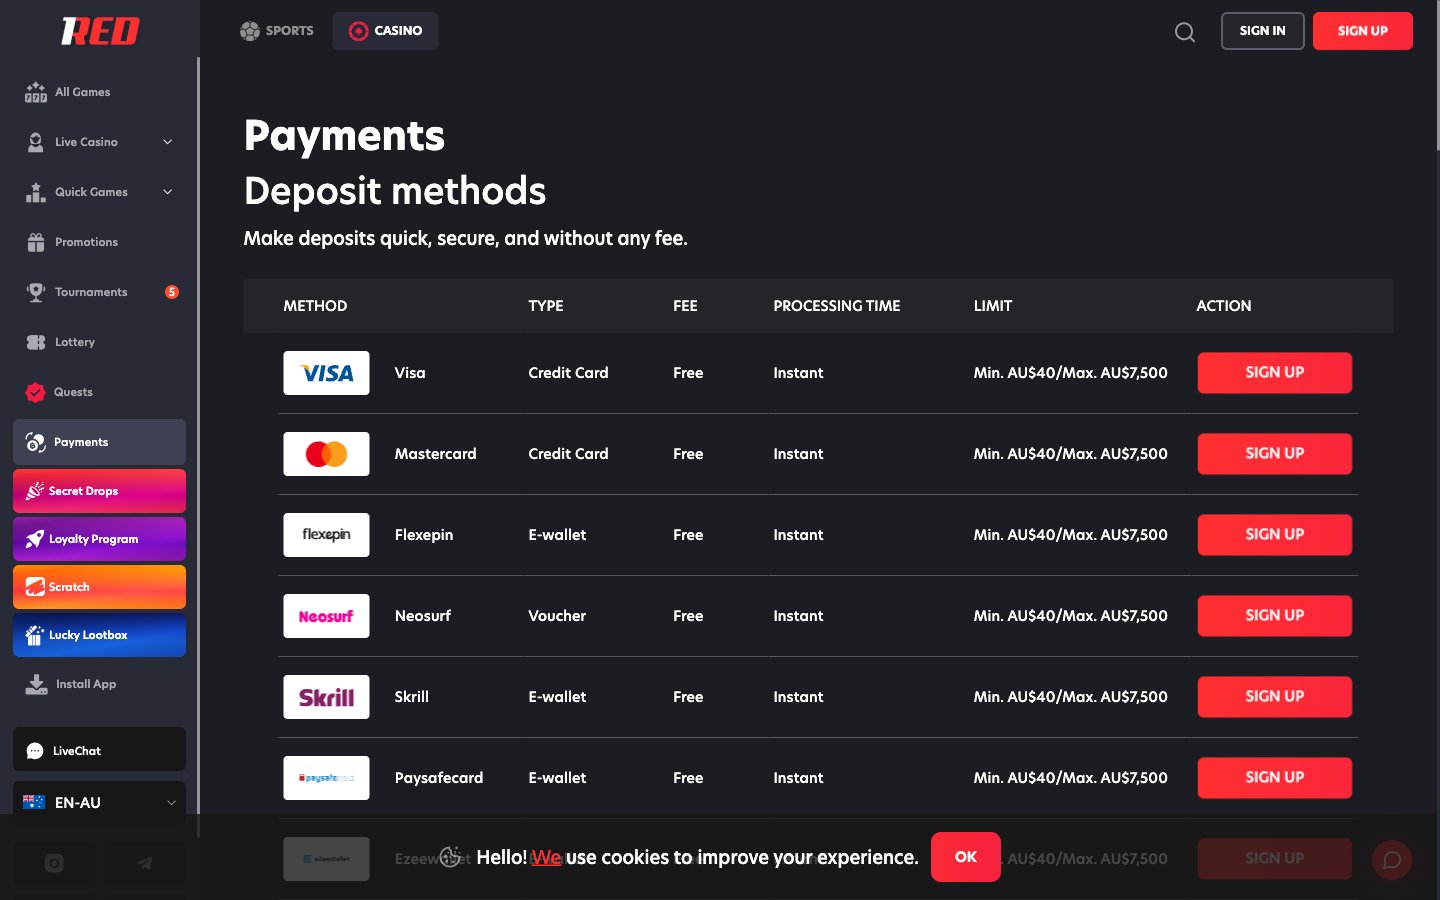Click the TYPE column header
This screenshot has width=1440, height=900.
pos(546,306)
